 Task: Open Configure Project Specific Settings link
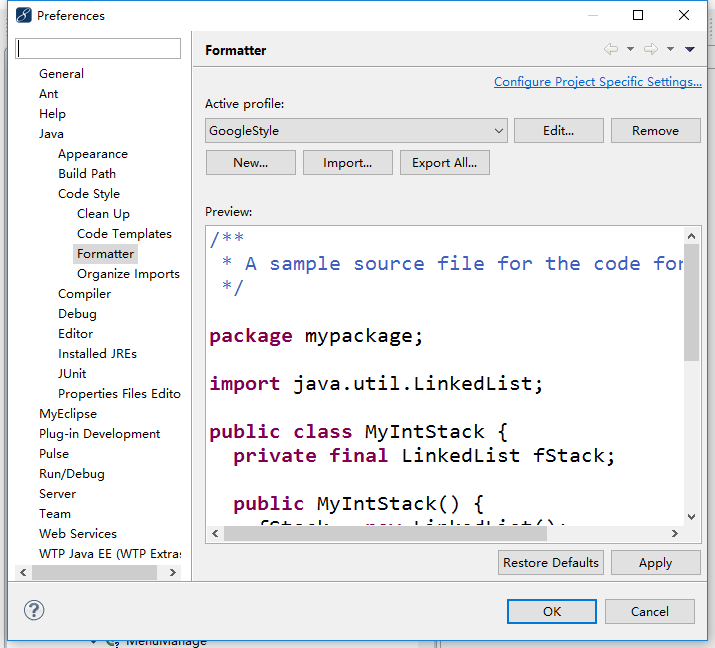coord(597,82)
